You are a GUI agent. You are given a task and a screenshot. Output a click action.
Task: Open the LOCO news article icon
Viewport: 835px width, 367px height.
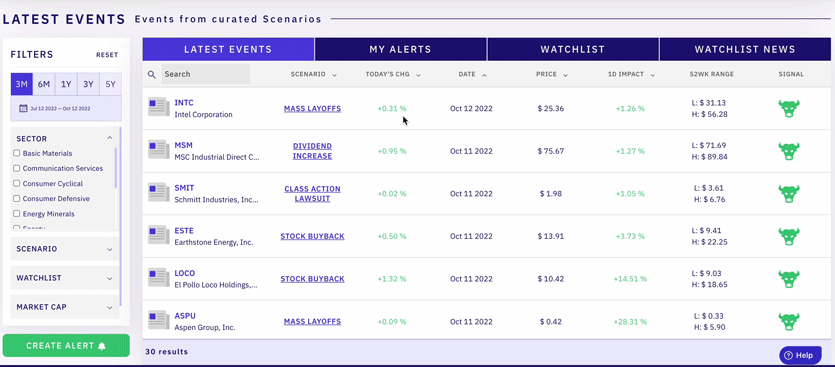coord(159,278)
